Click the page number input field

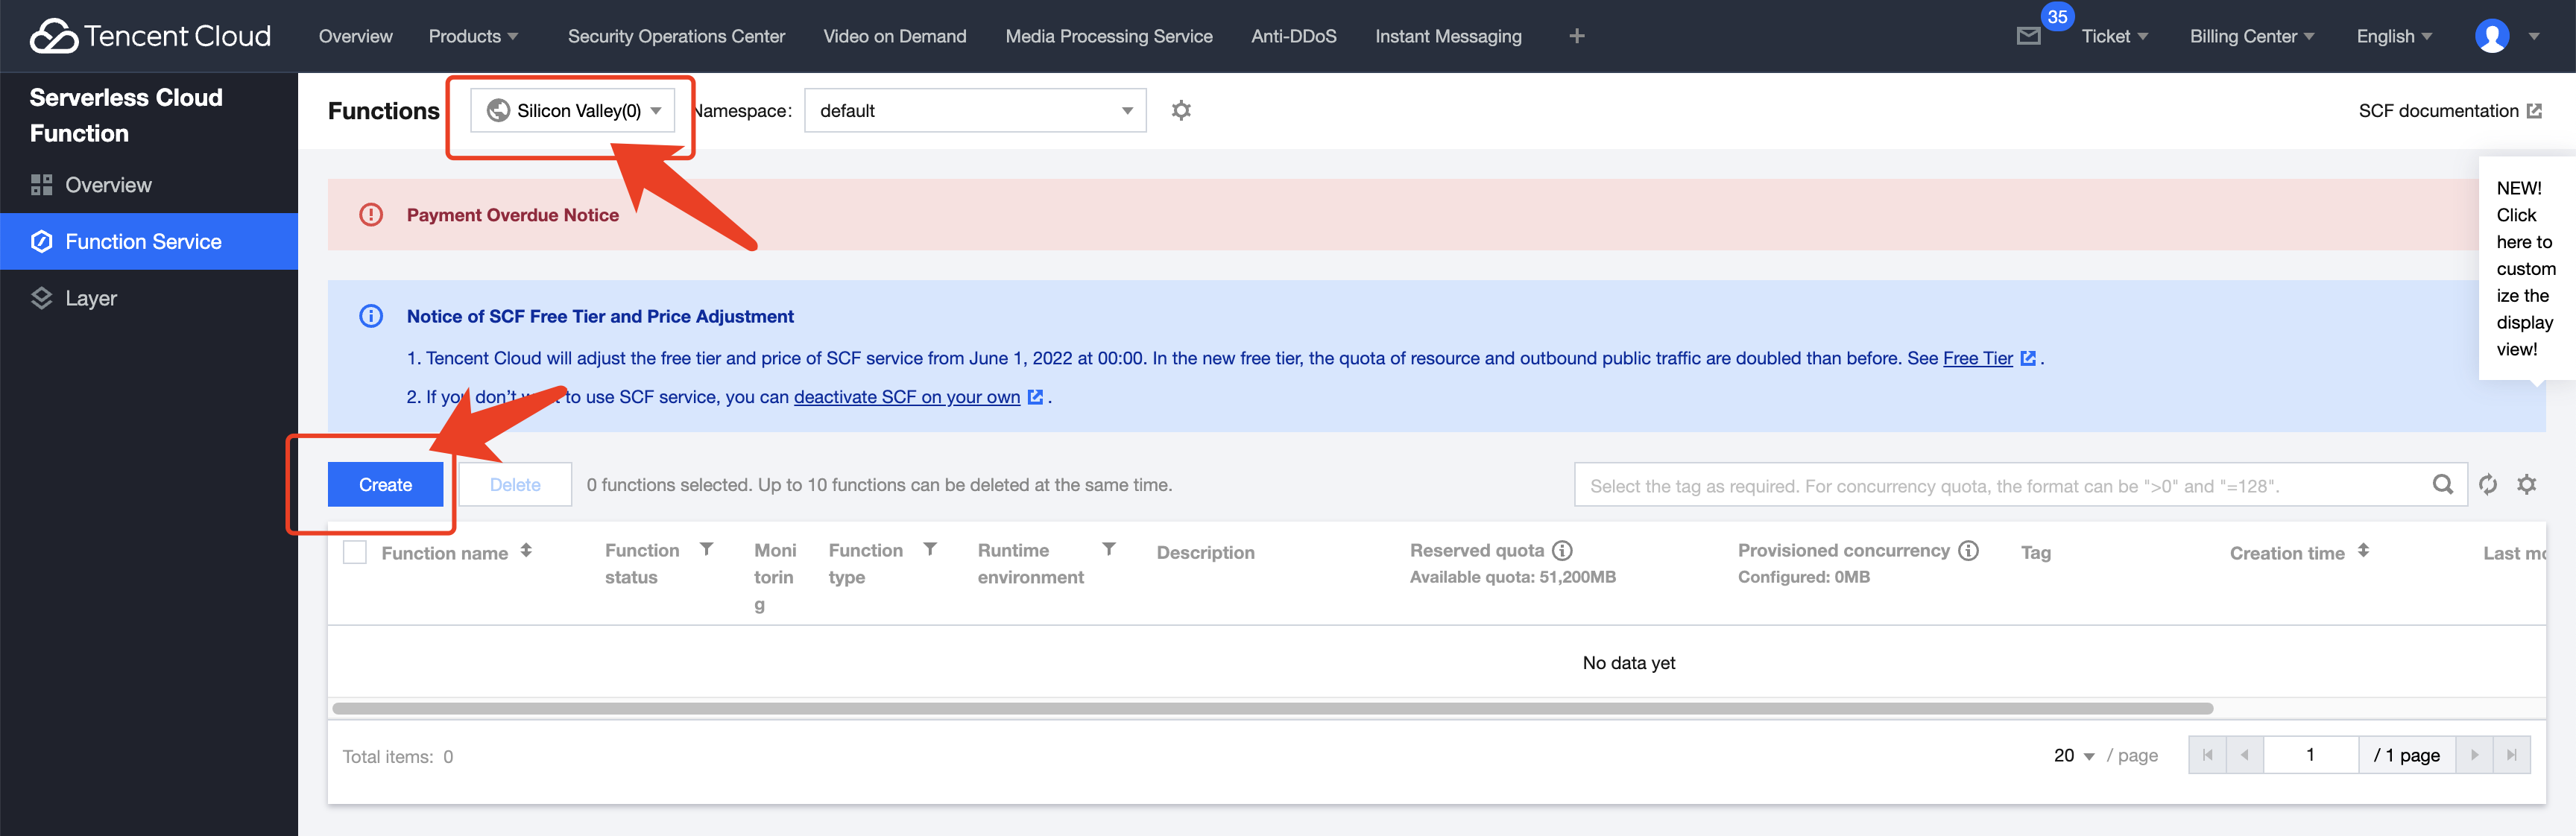click(2311, 755)
